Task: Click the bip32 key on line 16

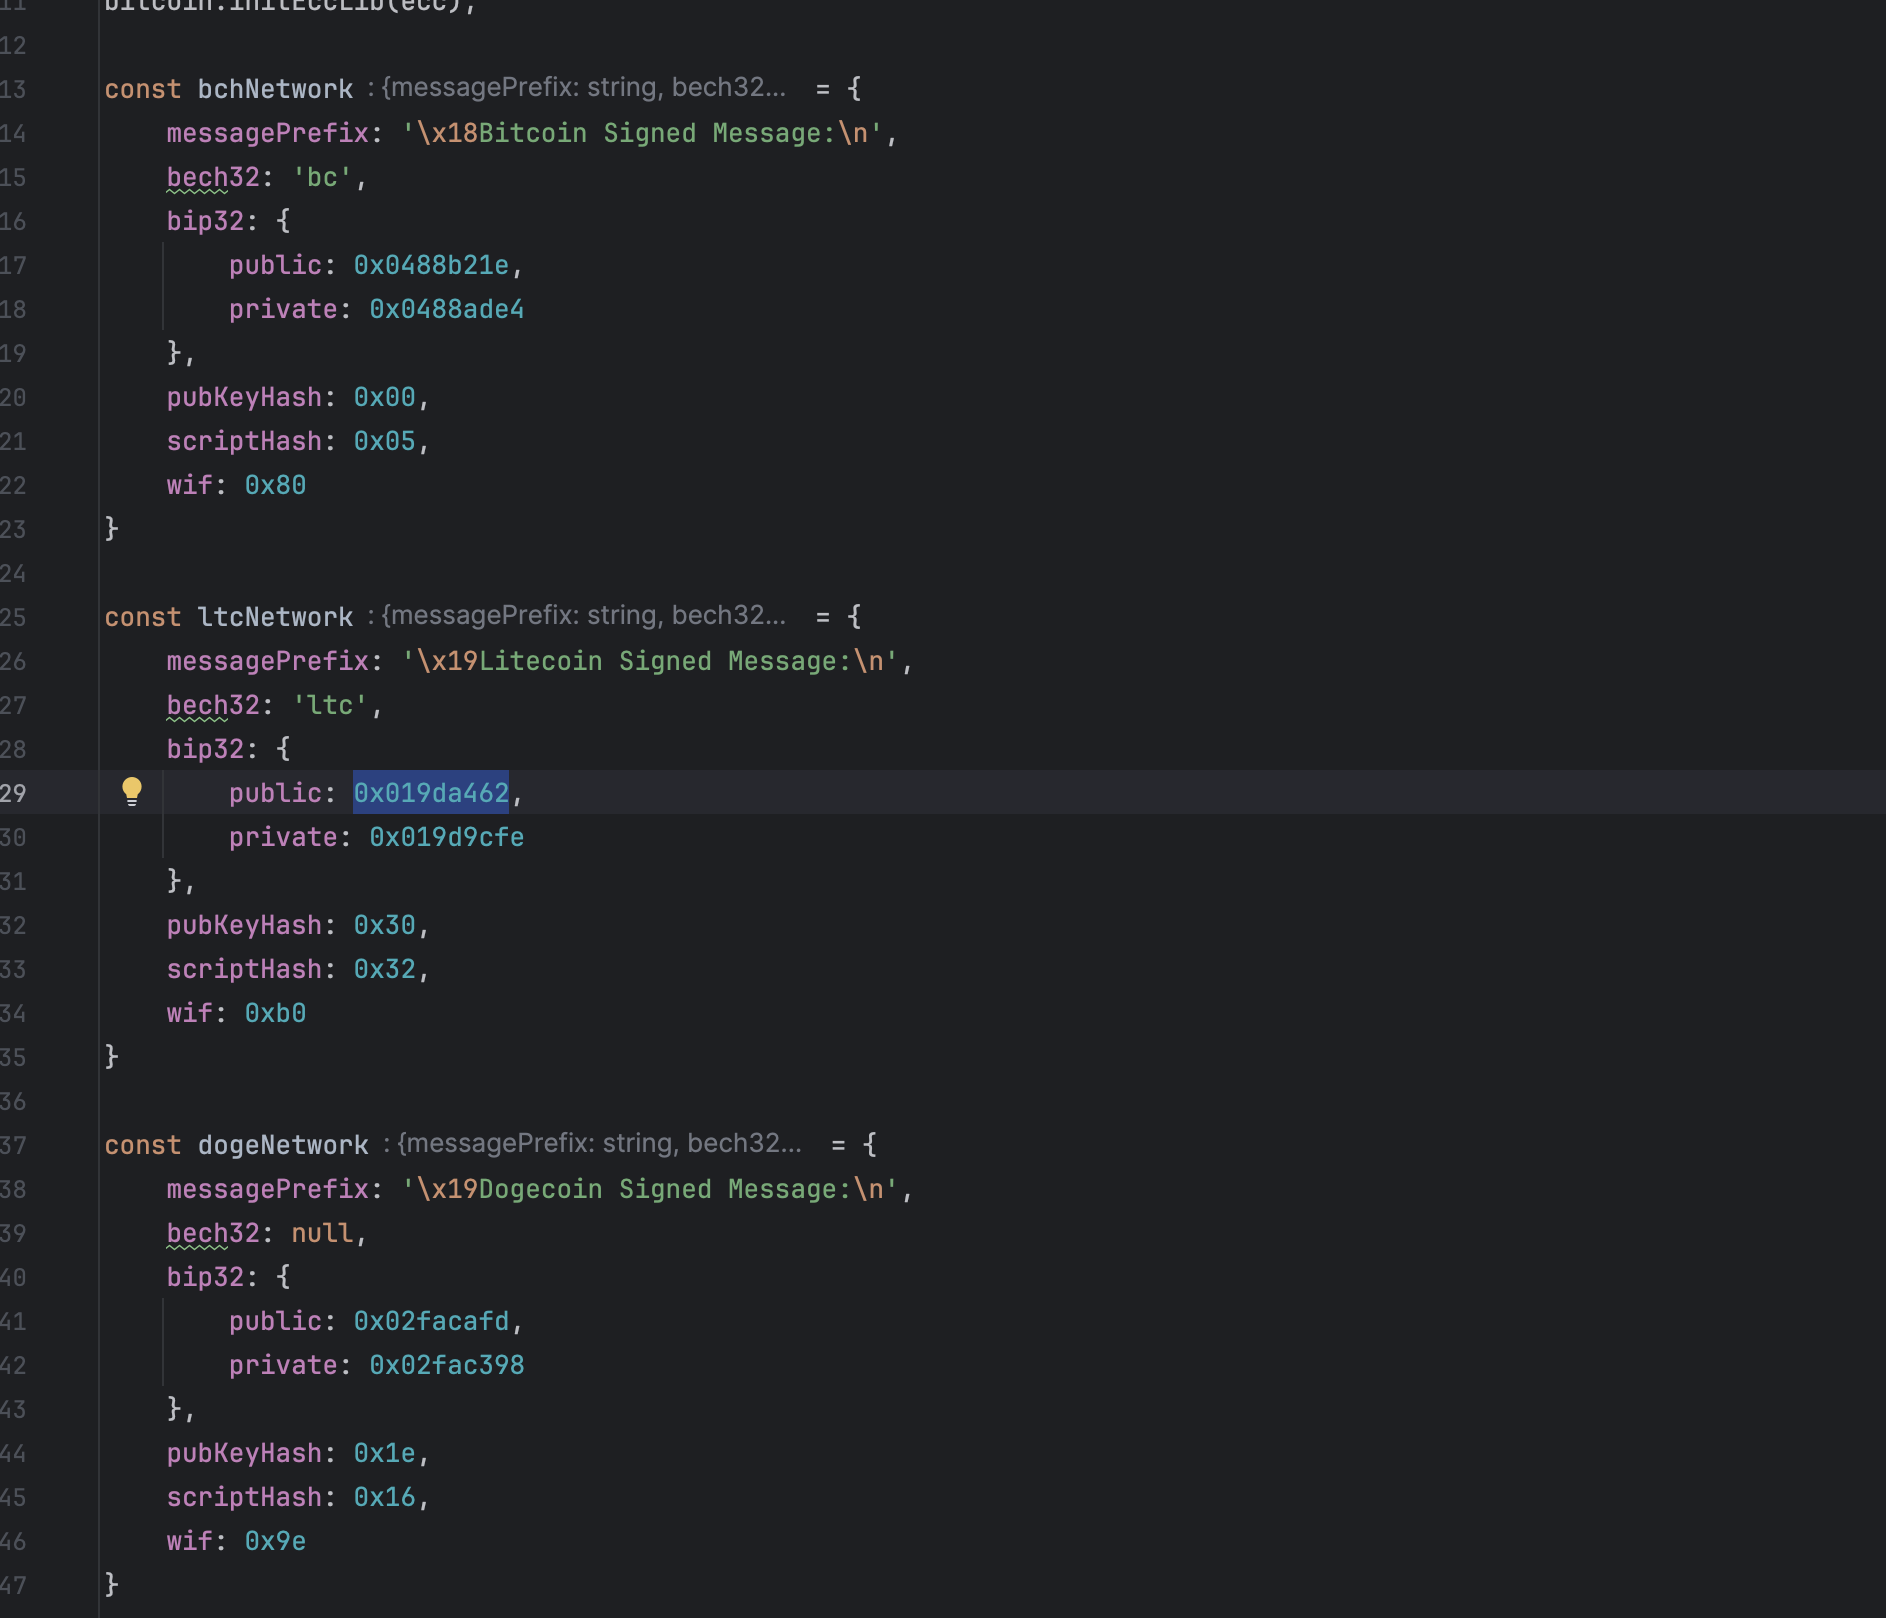Action: coord(205,221)
